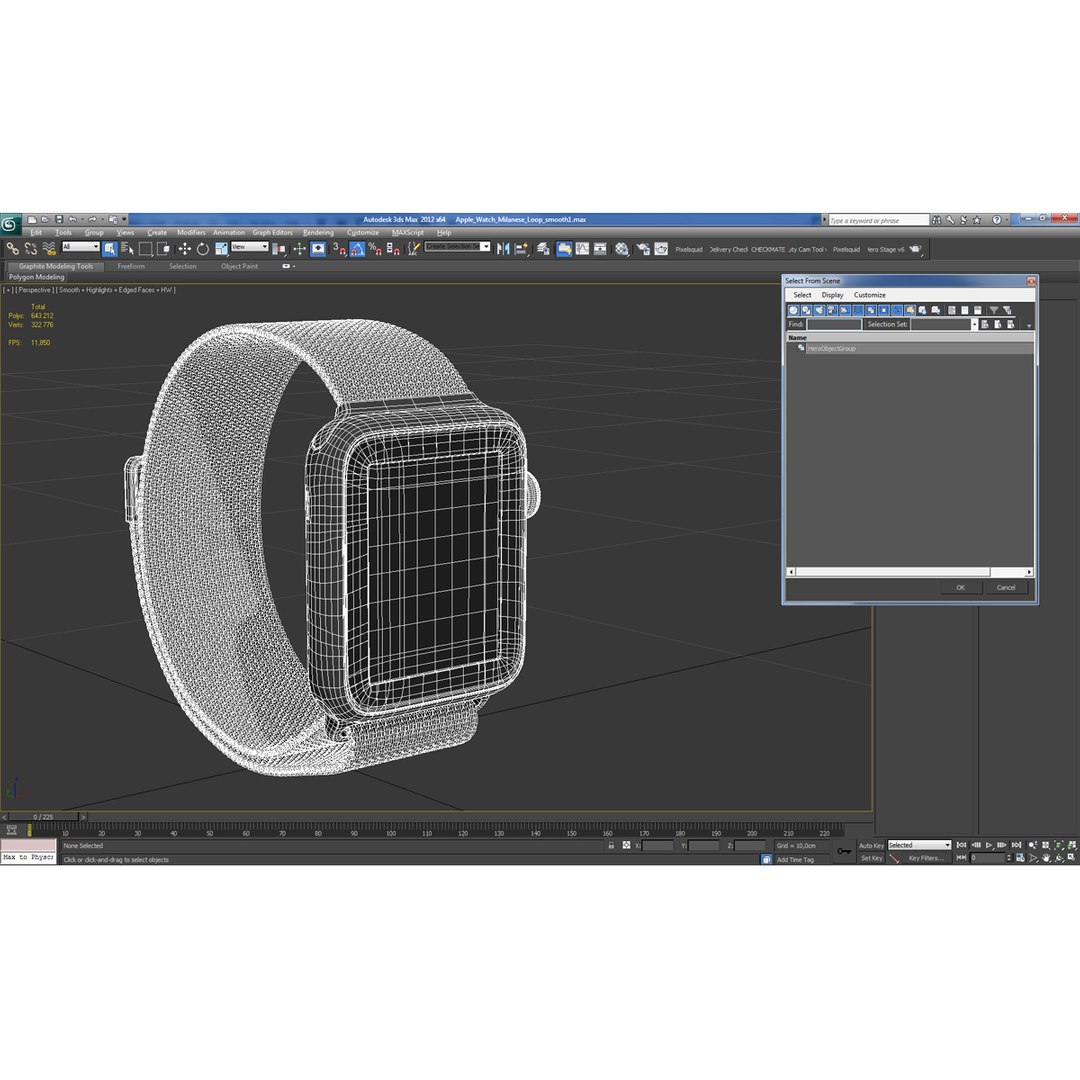Open Render Setup teapot icon
Viewport: 1080px width, 1080px height.
(x=643, y=249)
